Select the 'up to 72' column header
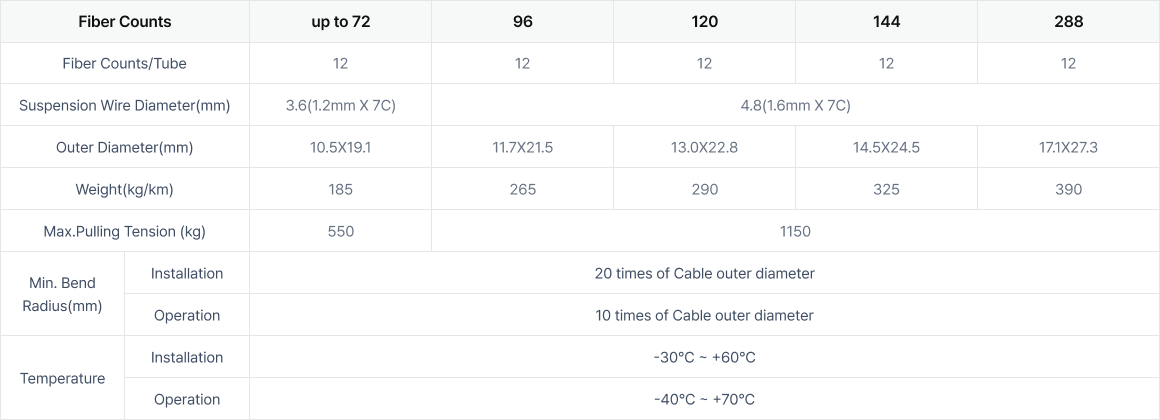The image size is (1160, 420). pyautogui.click(x=340, y=21)
